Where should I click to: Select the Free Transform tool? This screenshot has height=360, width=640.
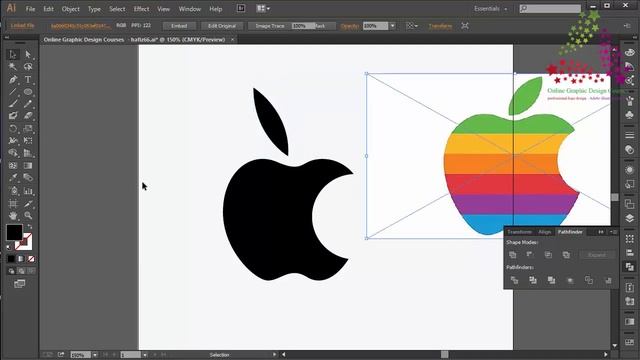28,141
